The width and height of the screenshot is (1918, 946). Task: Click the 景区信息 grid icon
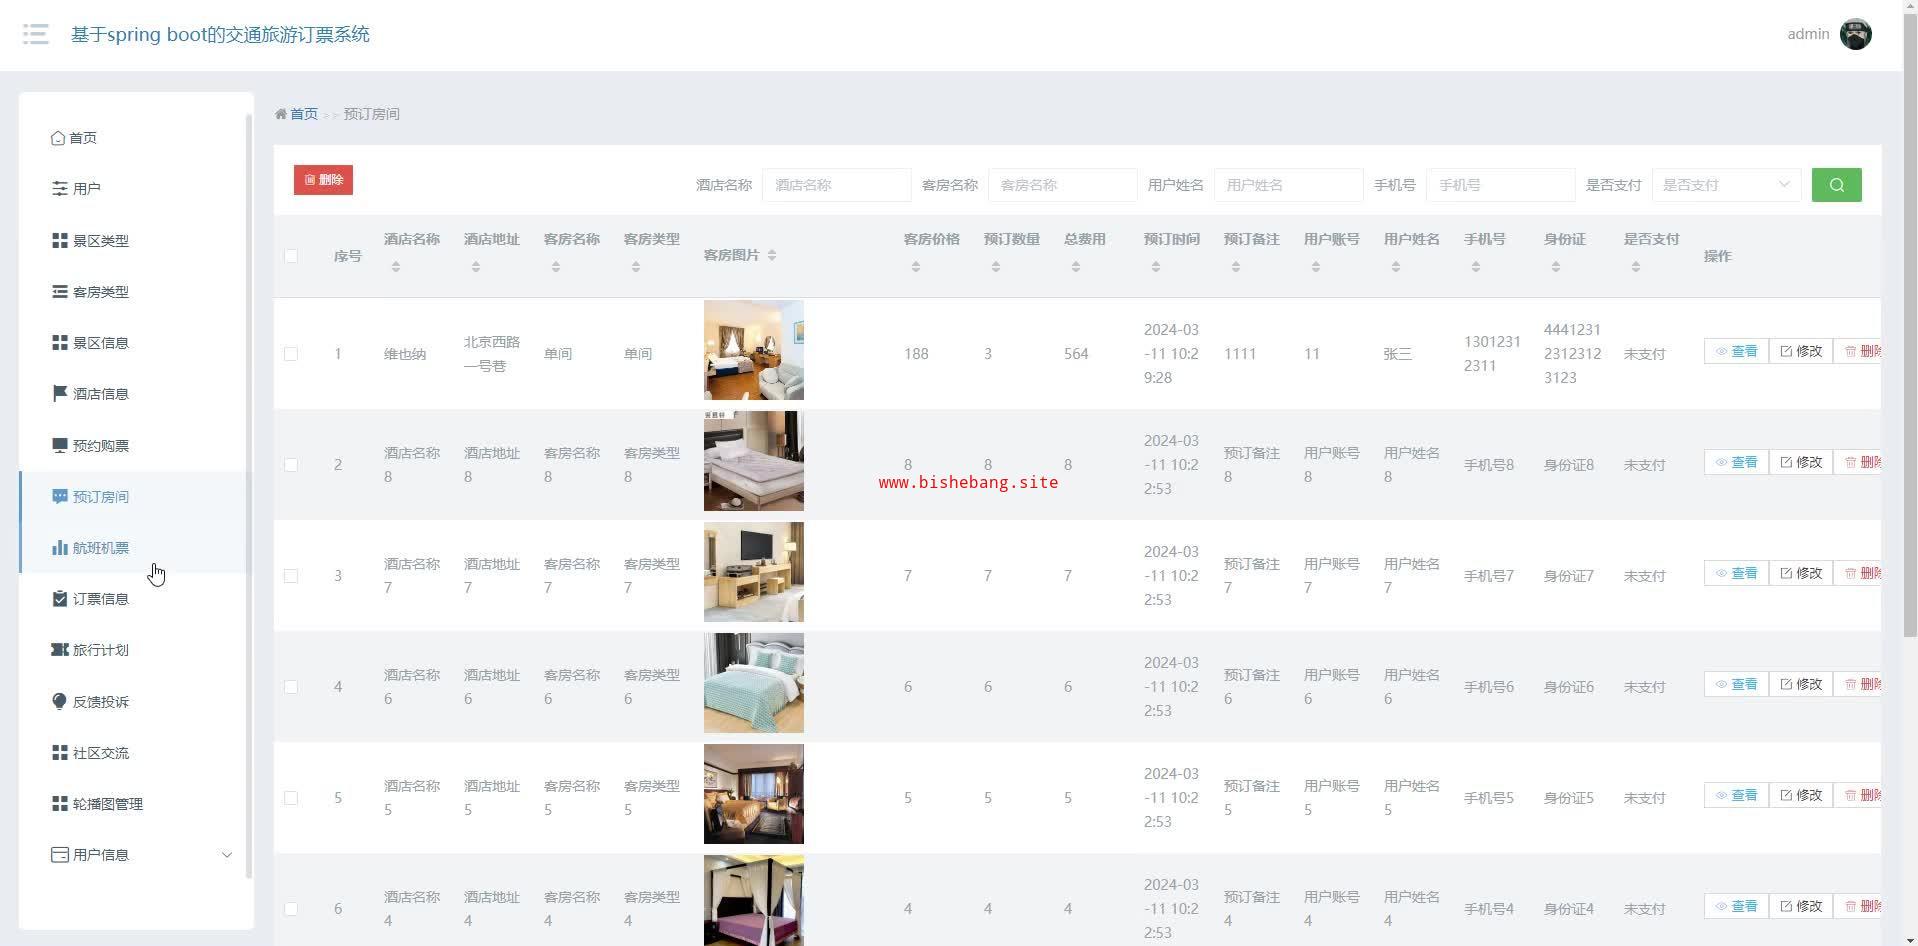coord(60,343)
